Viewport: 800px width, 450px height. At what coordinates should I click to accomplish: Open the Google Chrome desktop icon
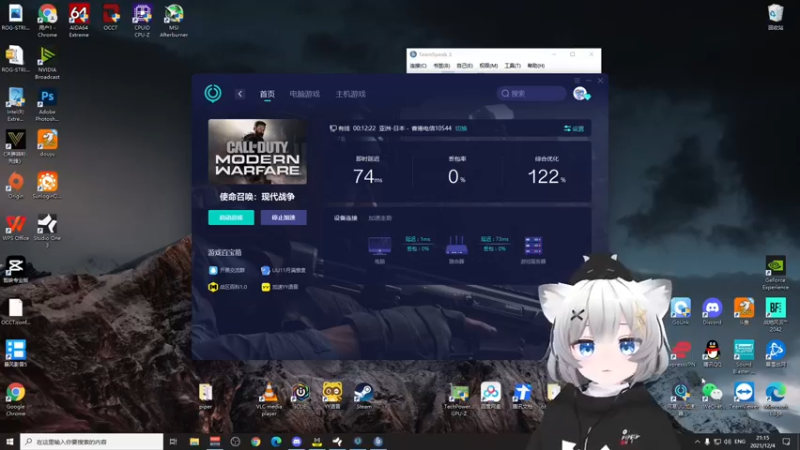pos(15,398)
